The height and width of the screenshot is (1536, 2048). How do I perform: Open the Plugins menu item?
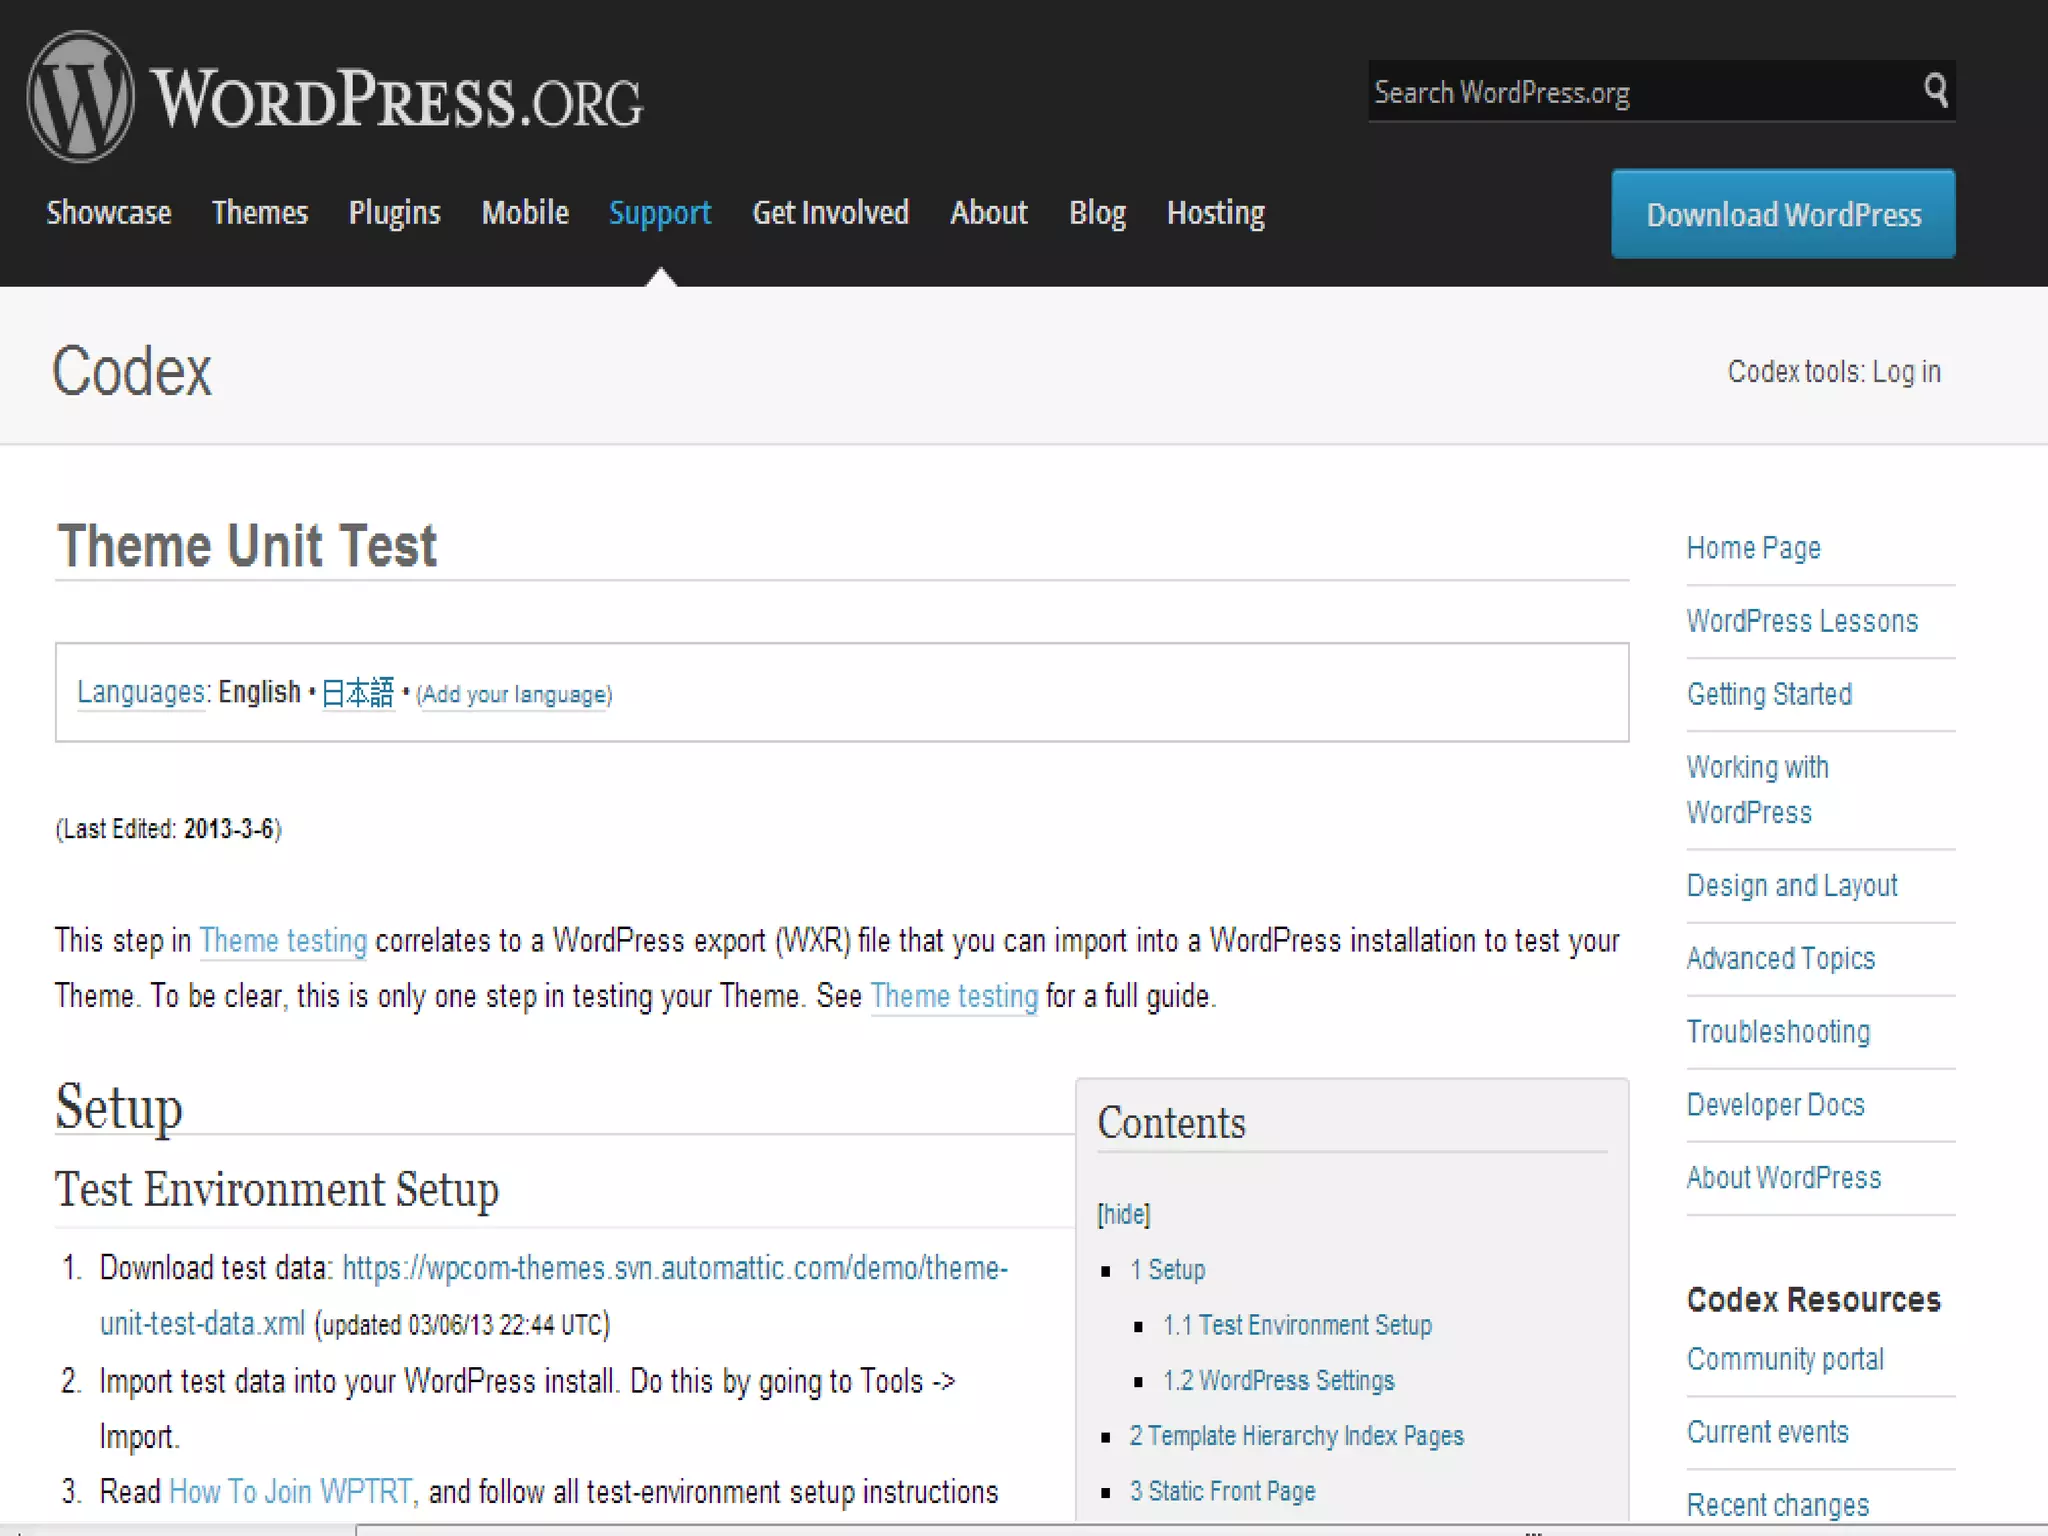tap(394, 213)
